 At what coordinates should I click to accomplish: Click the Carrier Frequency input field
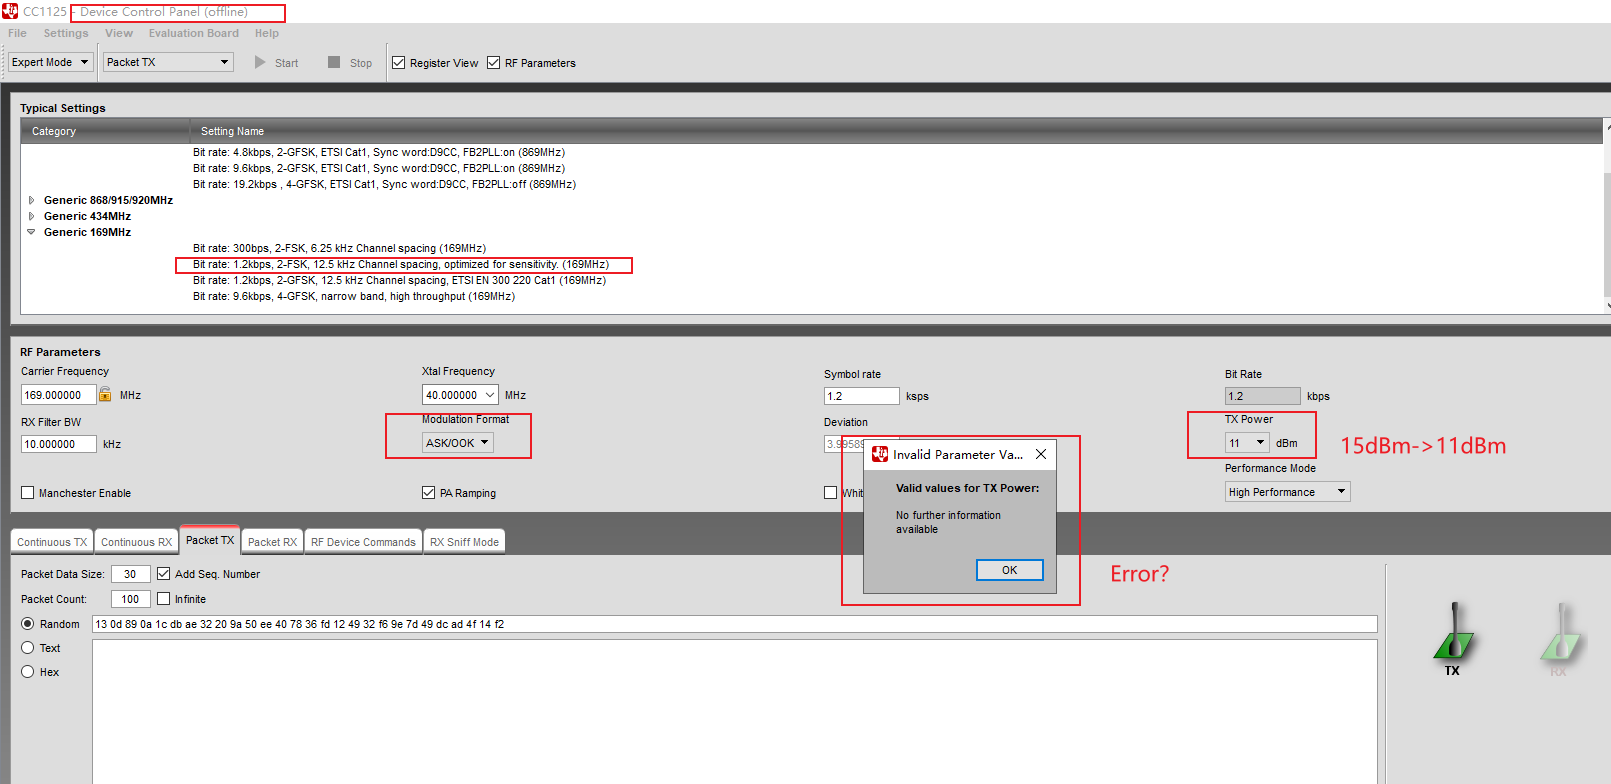[59, 395]
